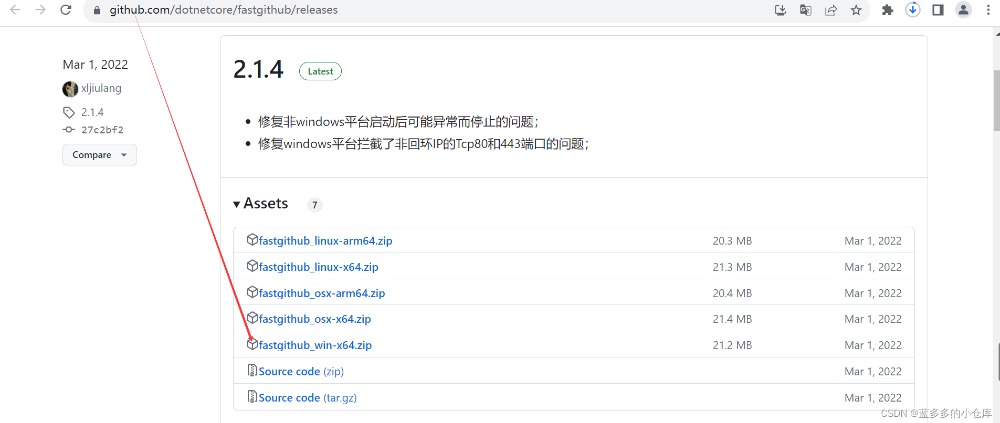Toggle the browser side panel icon
Image resolution: width=1000 pixels, height=423 pixels.
pos(938,10)
